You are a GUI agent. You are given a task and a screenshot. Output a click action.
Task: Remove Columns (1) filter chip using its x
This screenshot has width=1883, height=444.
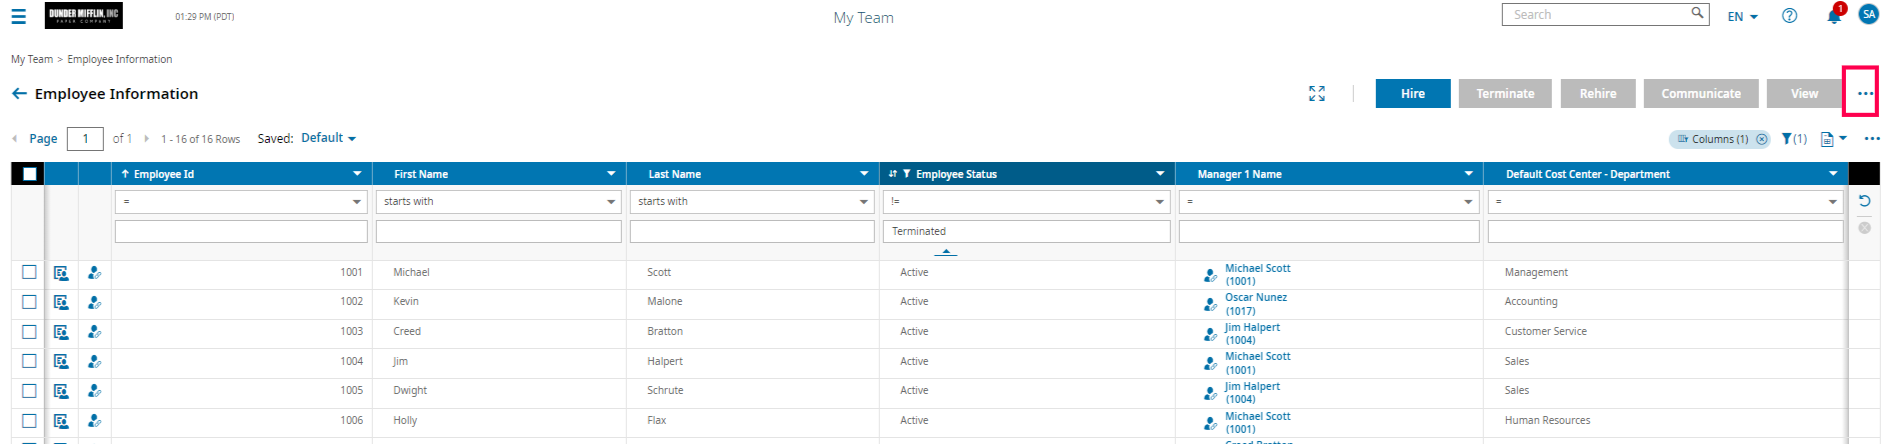tap(1761, 139)
